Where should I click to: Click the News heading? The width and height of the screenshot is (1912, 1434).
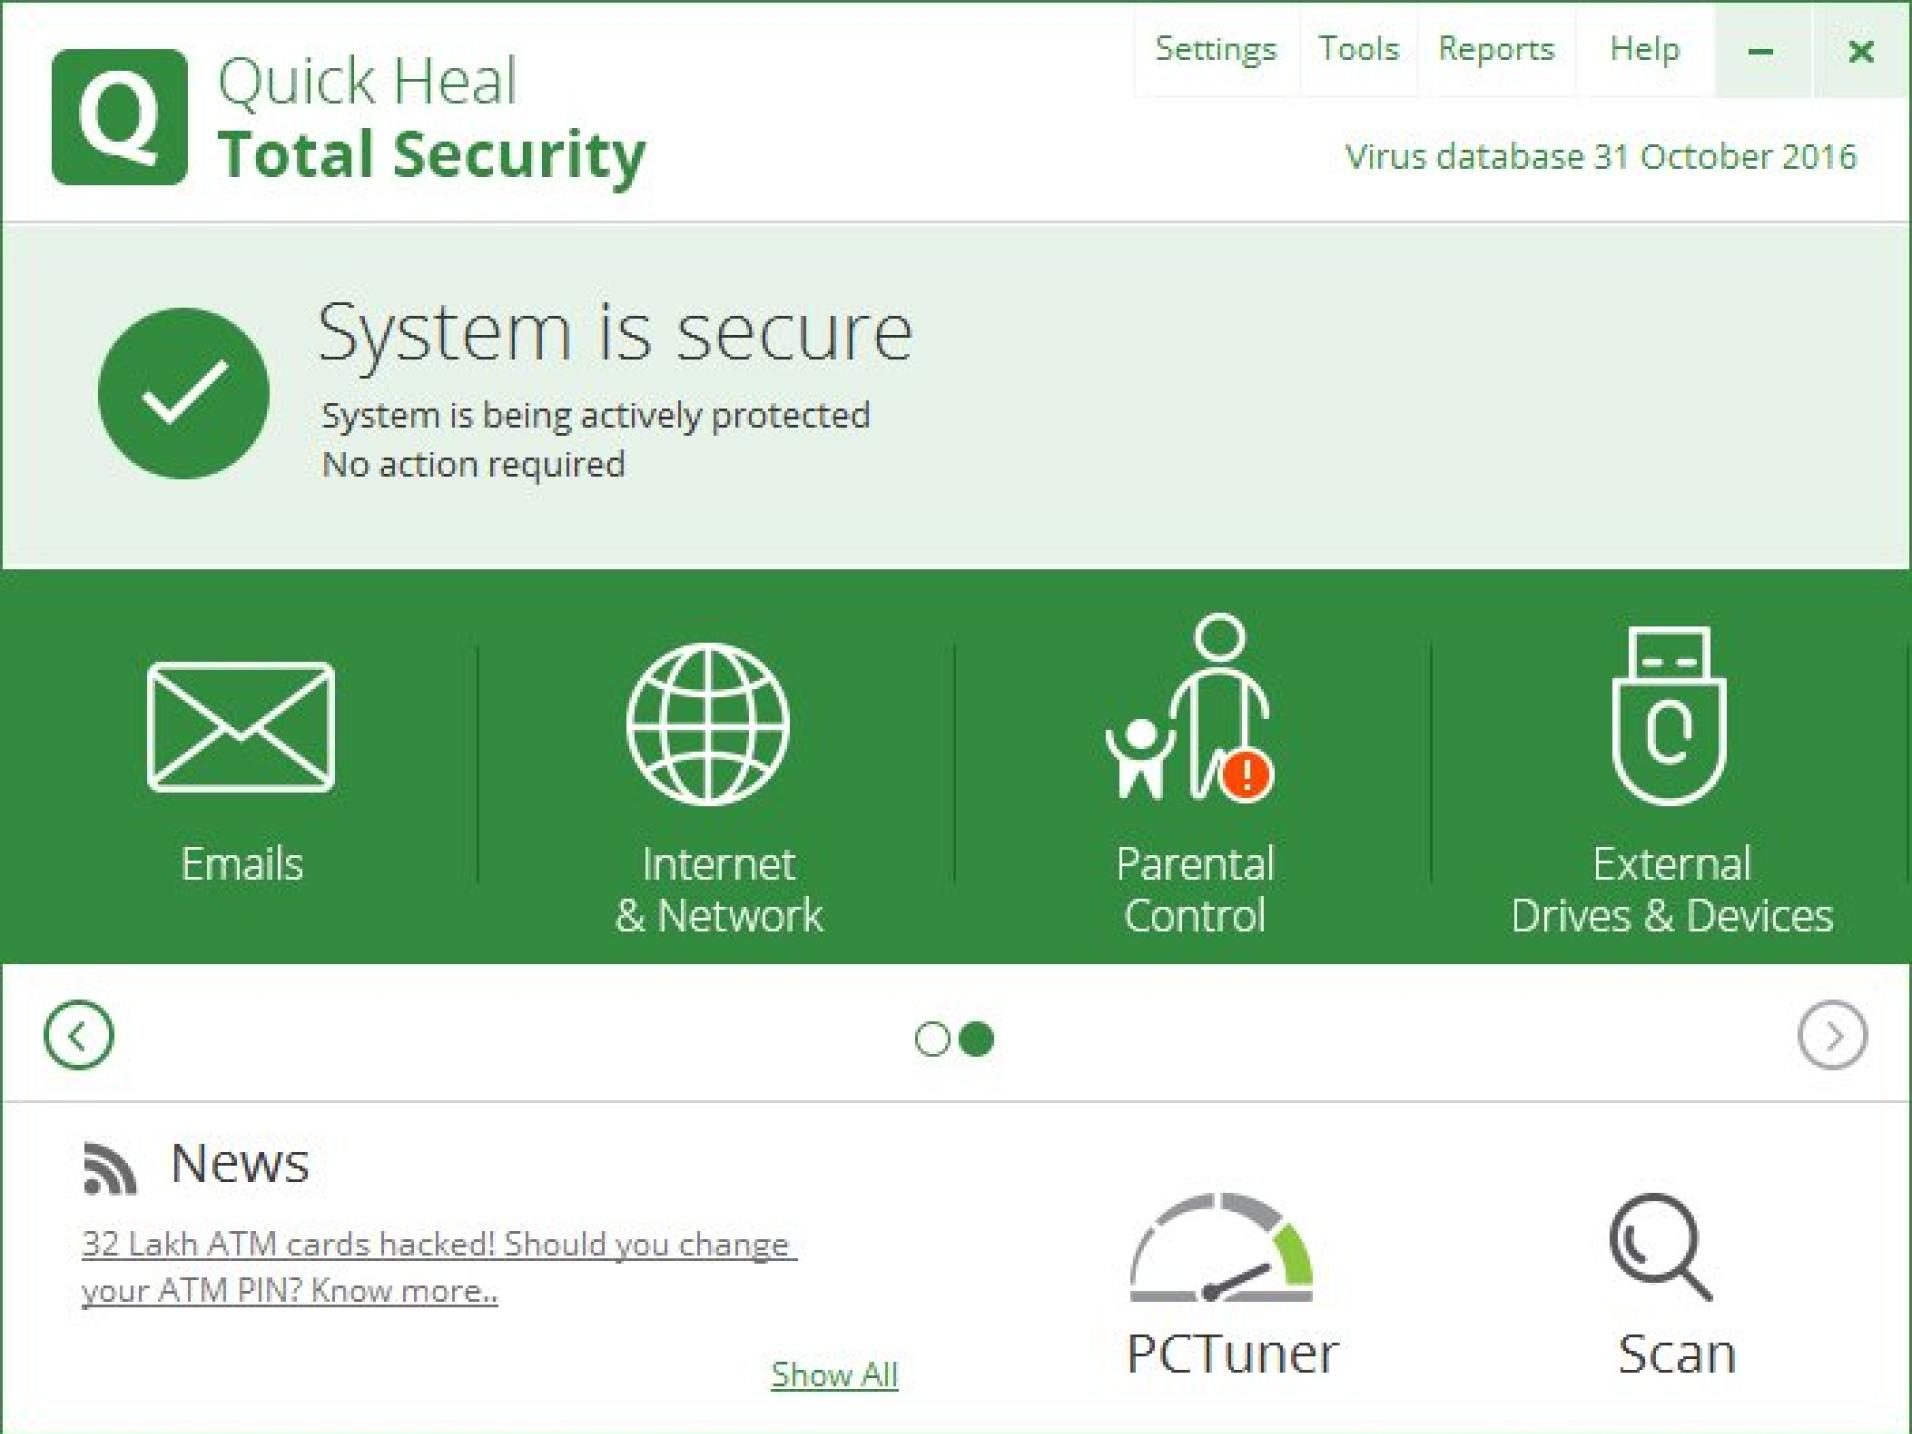coord(240,1163)
